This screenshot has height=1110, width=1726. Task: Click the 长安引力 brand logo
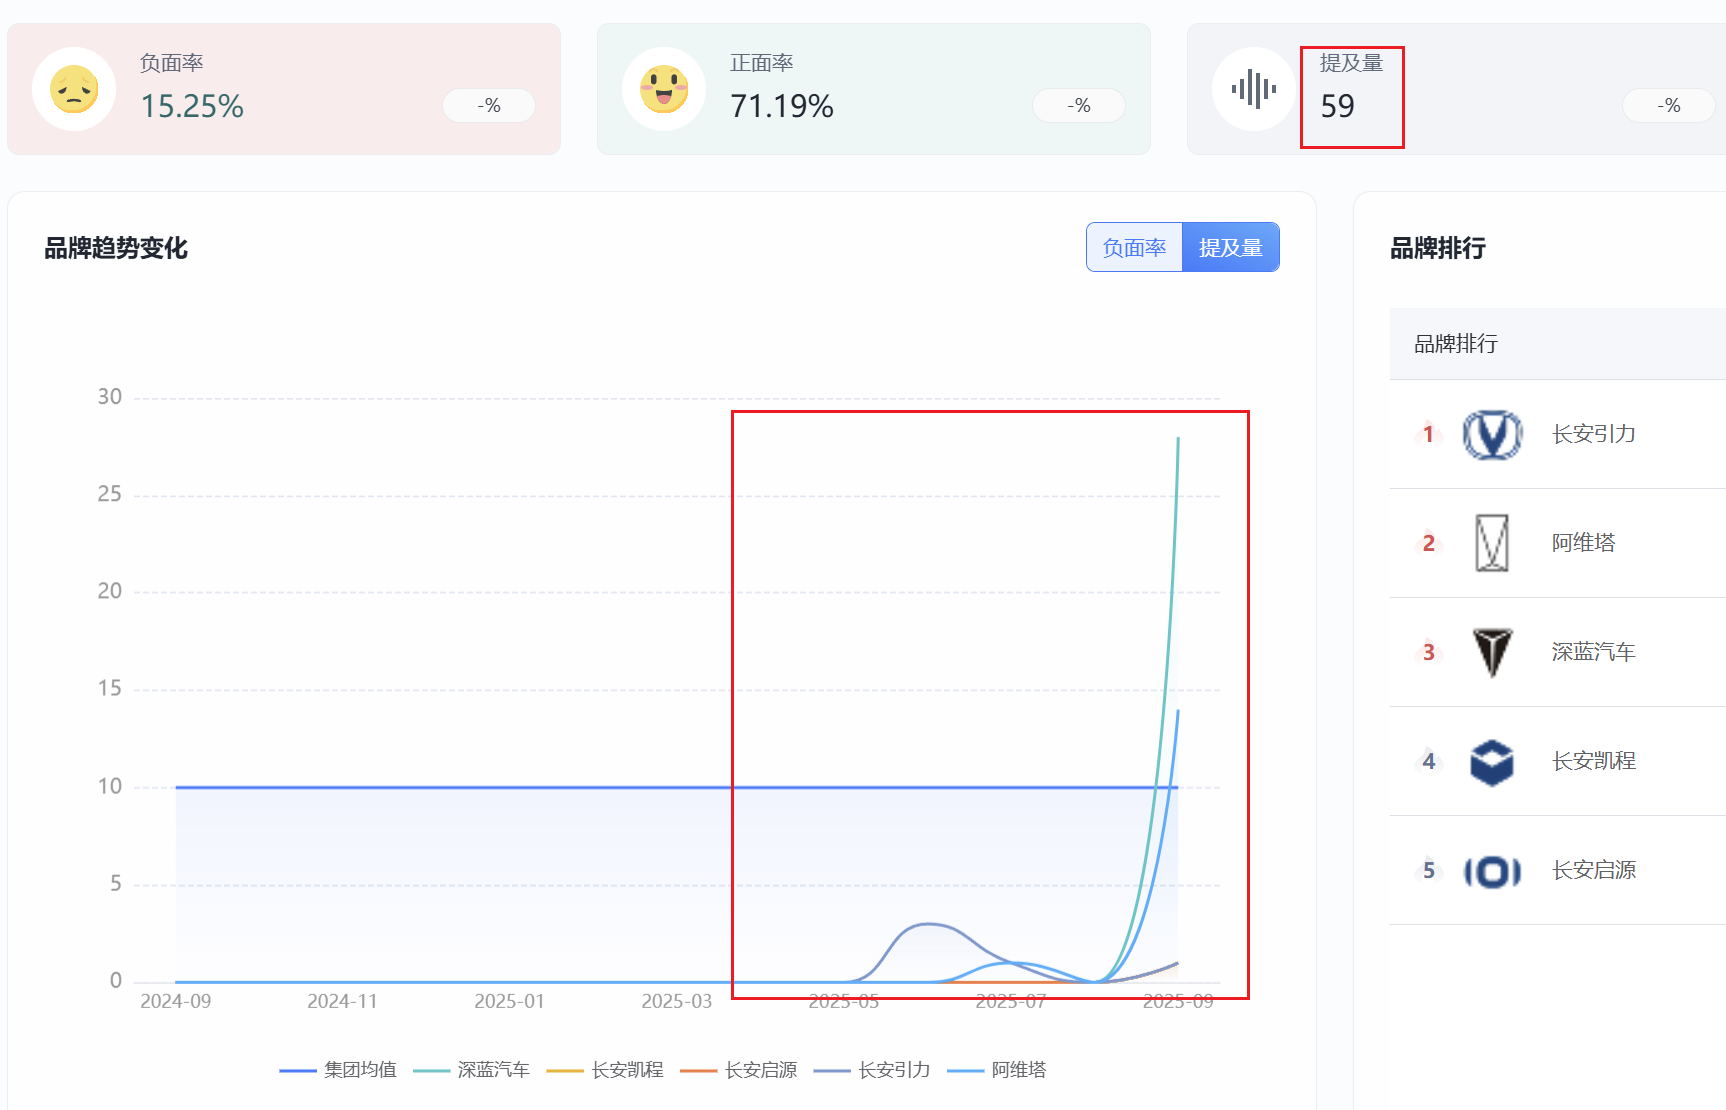(1492, 434)
